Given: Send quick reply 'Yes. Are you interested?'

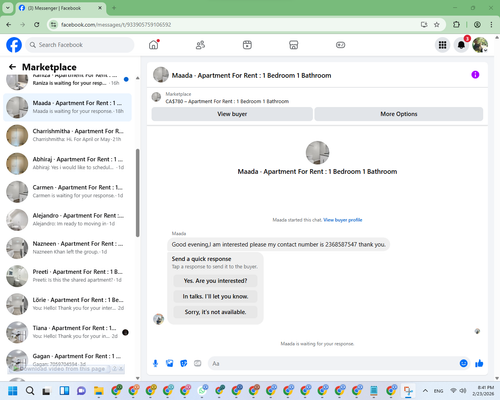Looking at the screenshot, I should [x=215, y=281].
